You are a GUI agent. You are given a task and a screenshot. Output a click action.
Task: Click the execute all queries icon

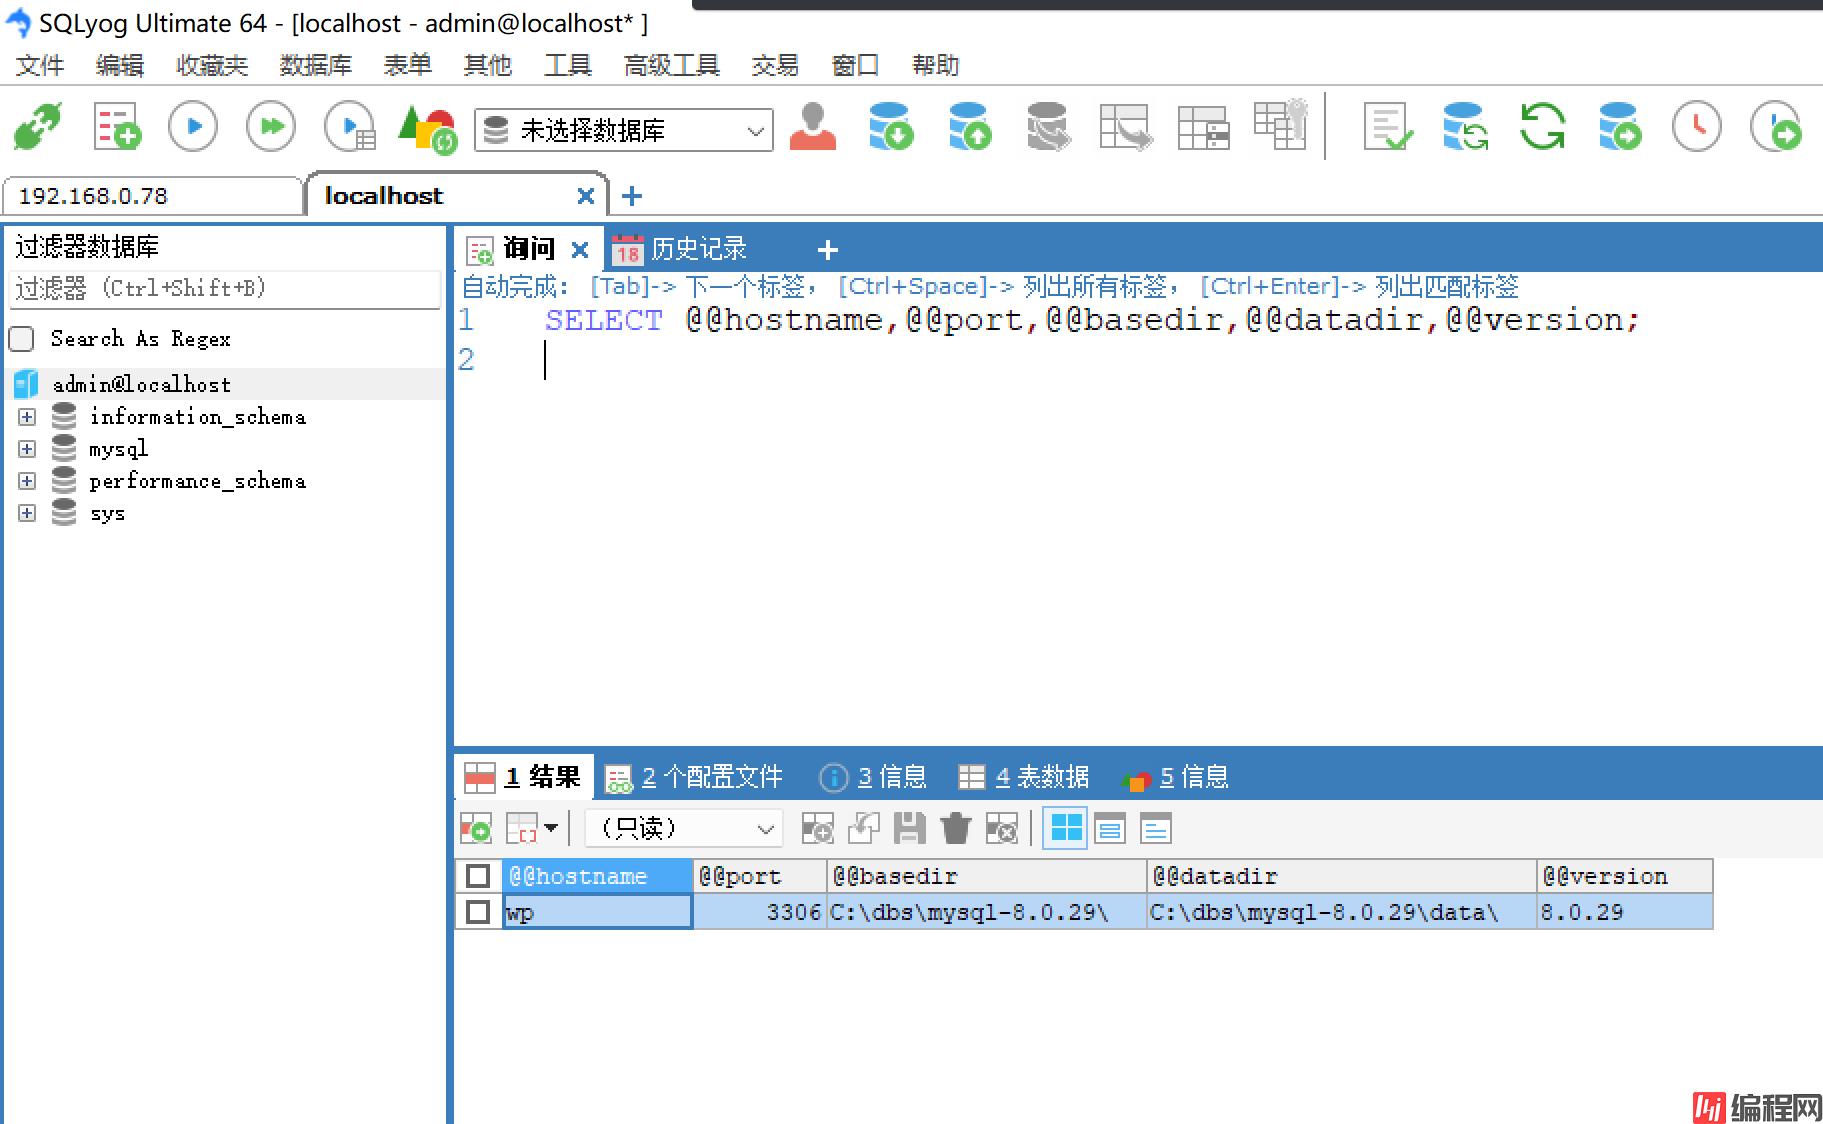[x=271, y=127]
